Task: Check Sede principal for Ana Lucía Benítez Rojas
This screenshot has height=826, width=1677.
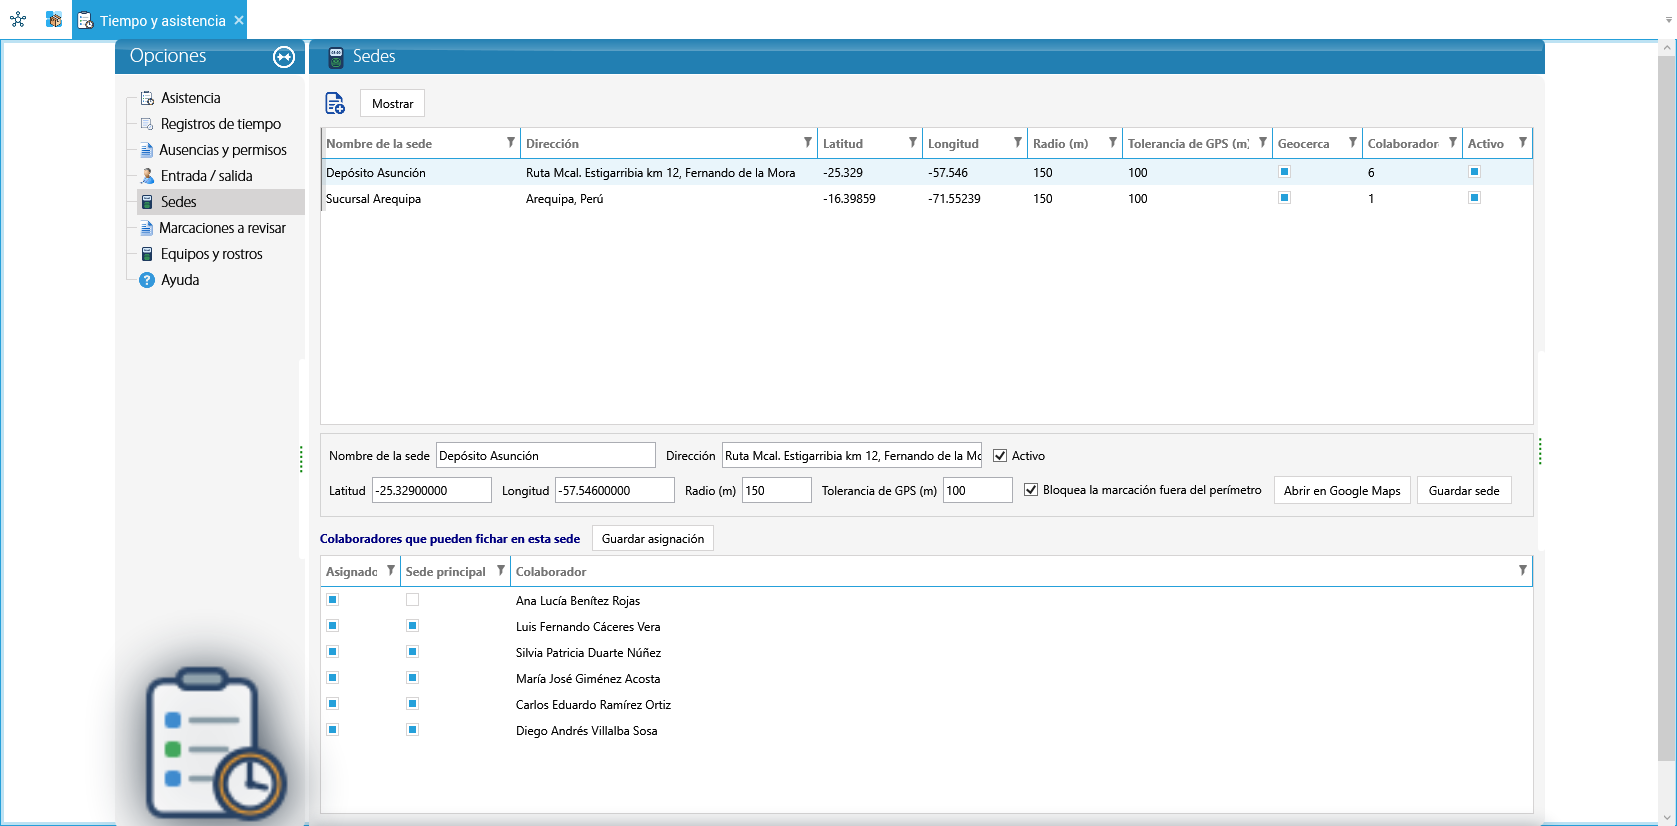Action: point(412,600)
